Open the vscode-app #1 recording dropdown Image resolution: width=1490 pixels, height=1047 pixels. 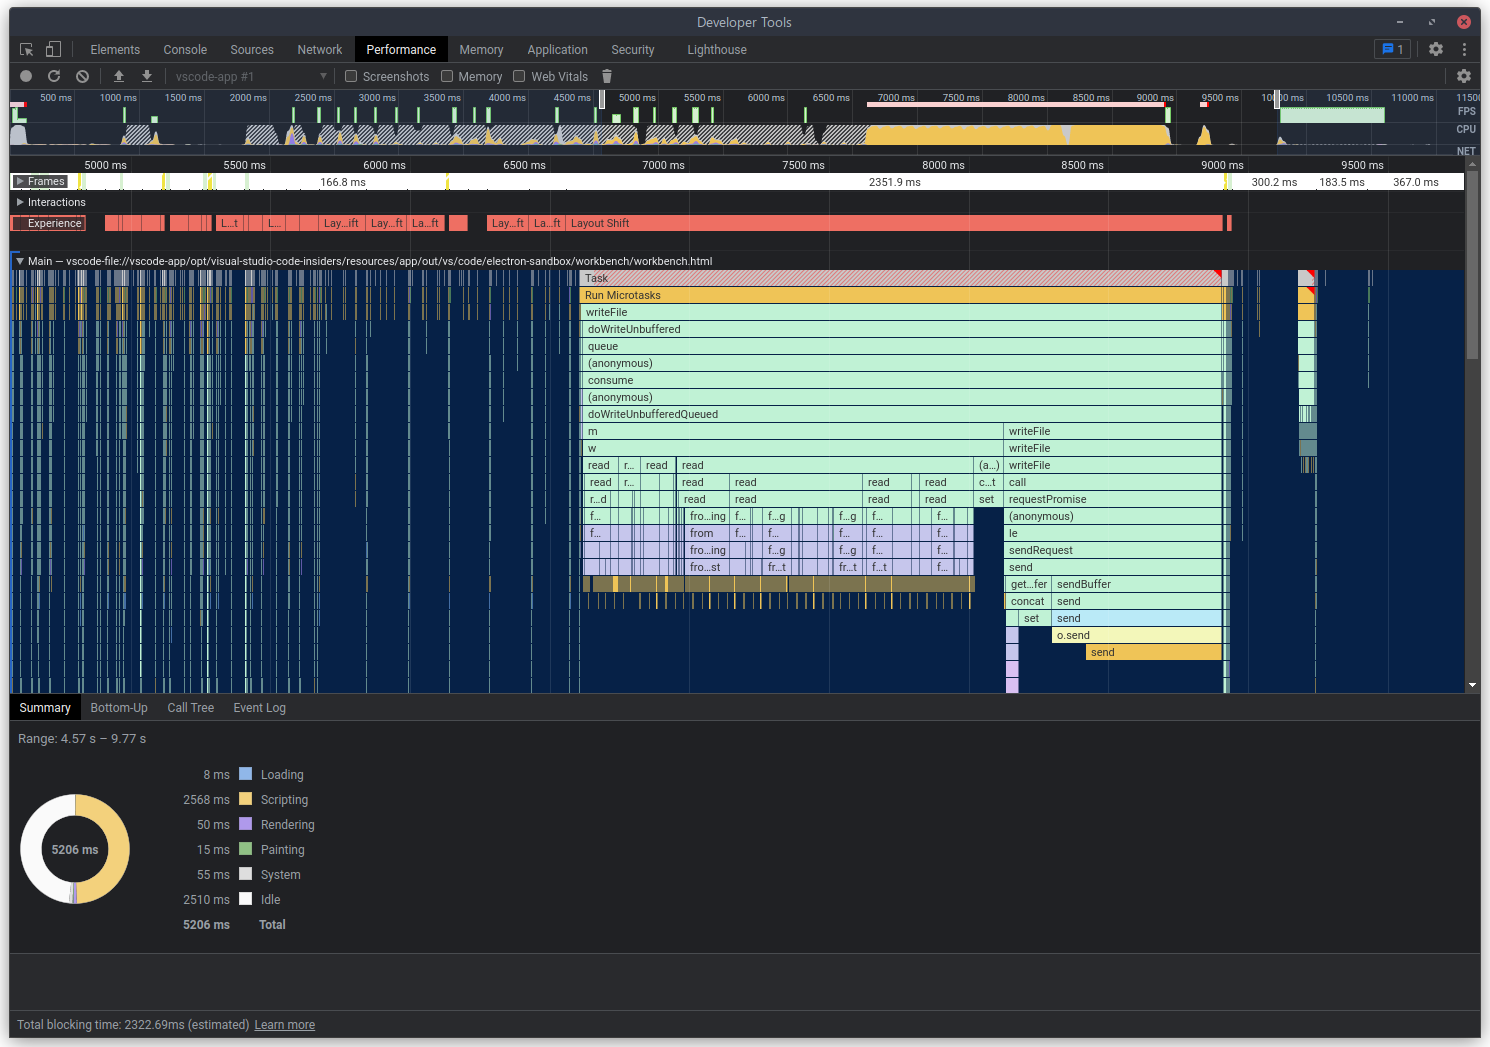(x=250, y=76)
